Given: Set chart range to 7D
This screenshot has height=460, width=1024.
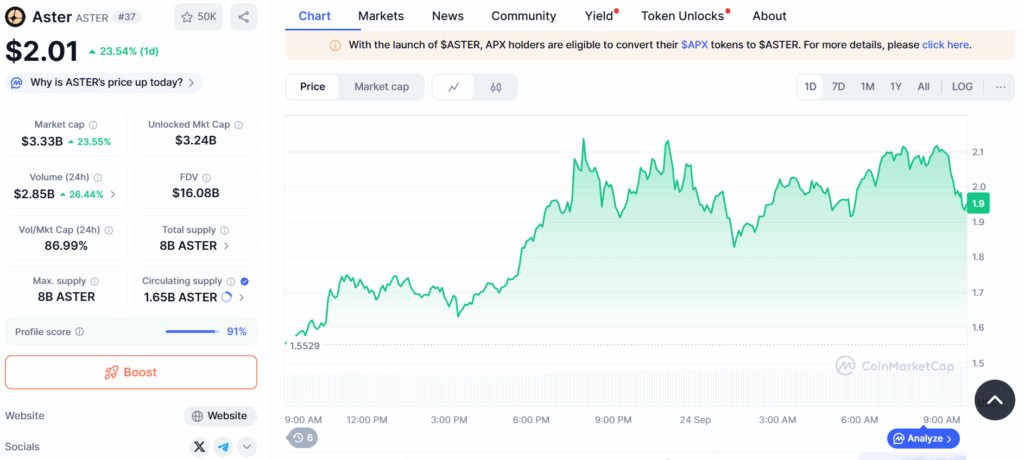Looking at the screenshot, I should pyautogui.click(x=839, y=87).
